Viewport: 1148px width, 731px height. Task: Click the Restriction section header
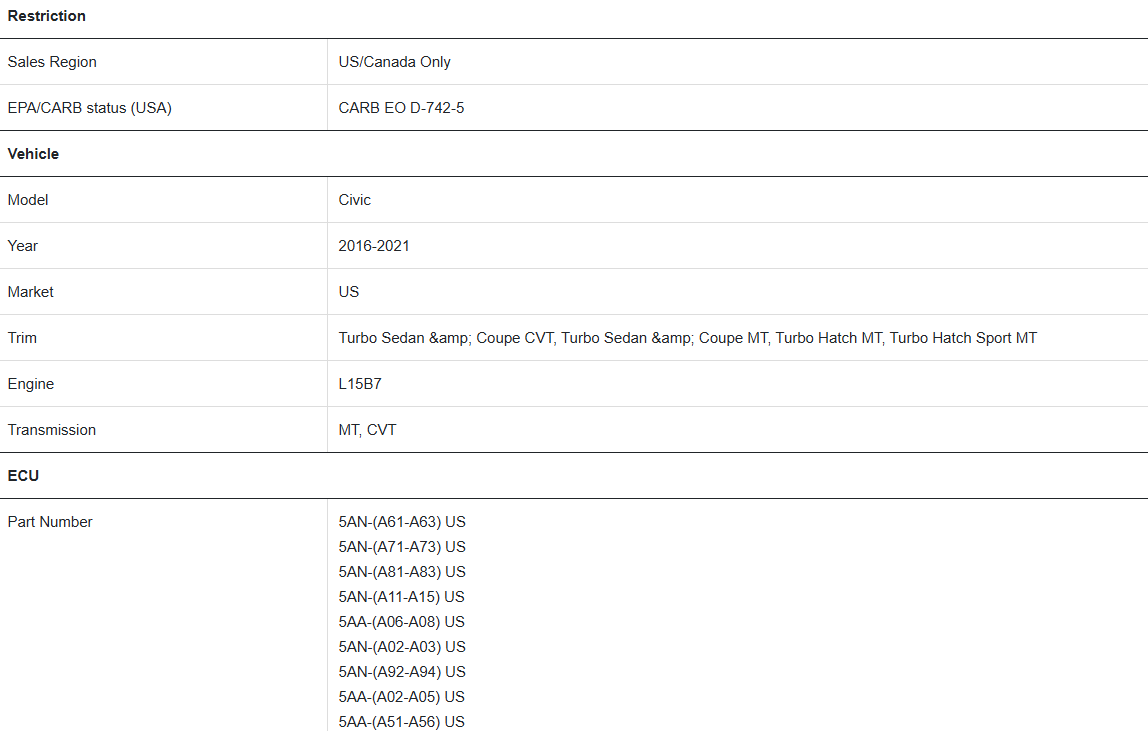tap(46, 16)
